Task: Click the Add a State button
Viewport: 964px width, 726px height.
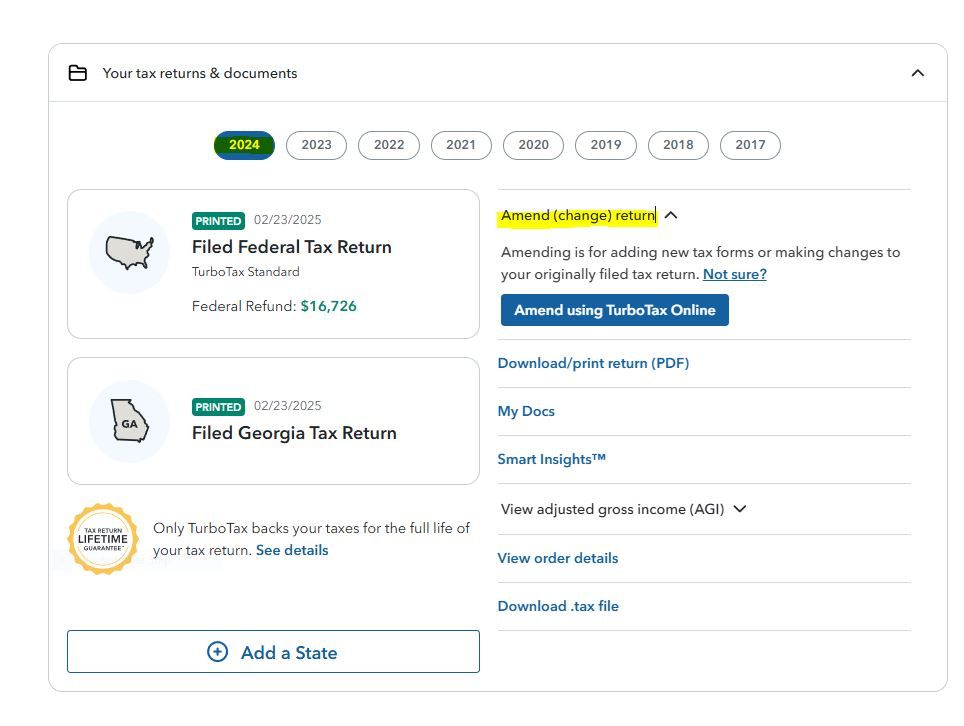Action: pos(274,652)
